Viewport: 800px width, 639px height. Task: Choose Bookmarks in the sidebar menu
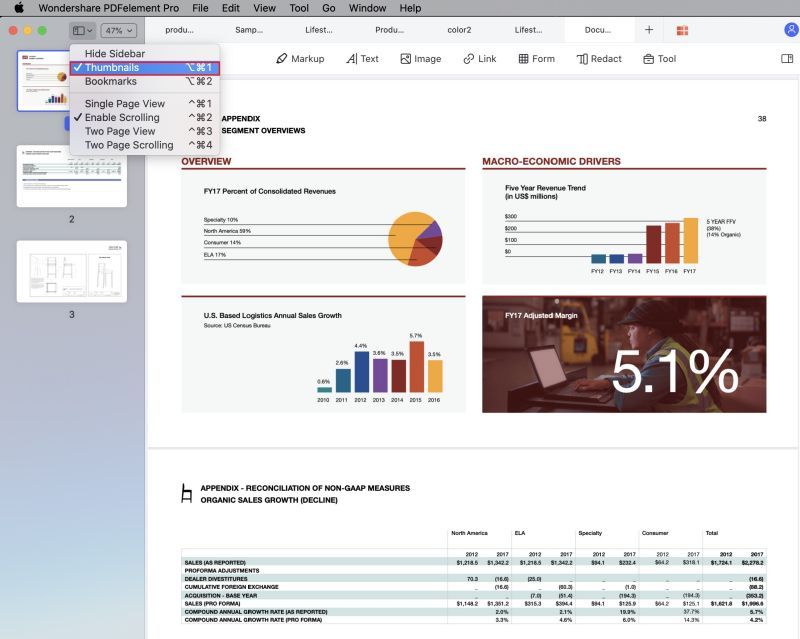tap(145, 81)
